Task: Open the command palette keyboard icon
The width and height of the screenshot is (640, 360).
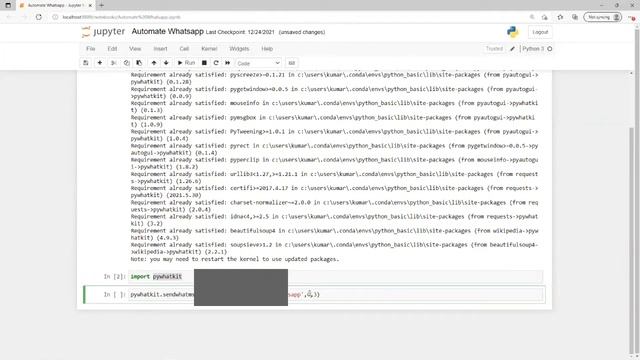Action: tap(291, 63)
